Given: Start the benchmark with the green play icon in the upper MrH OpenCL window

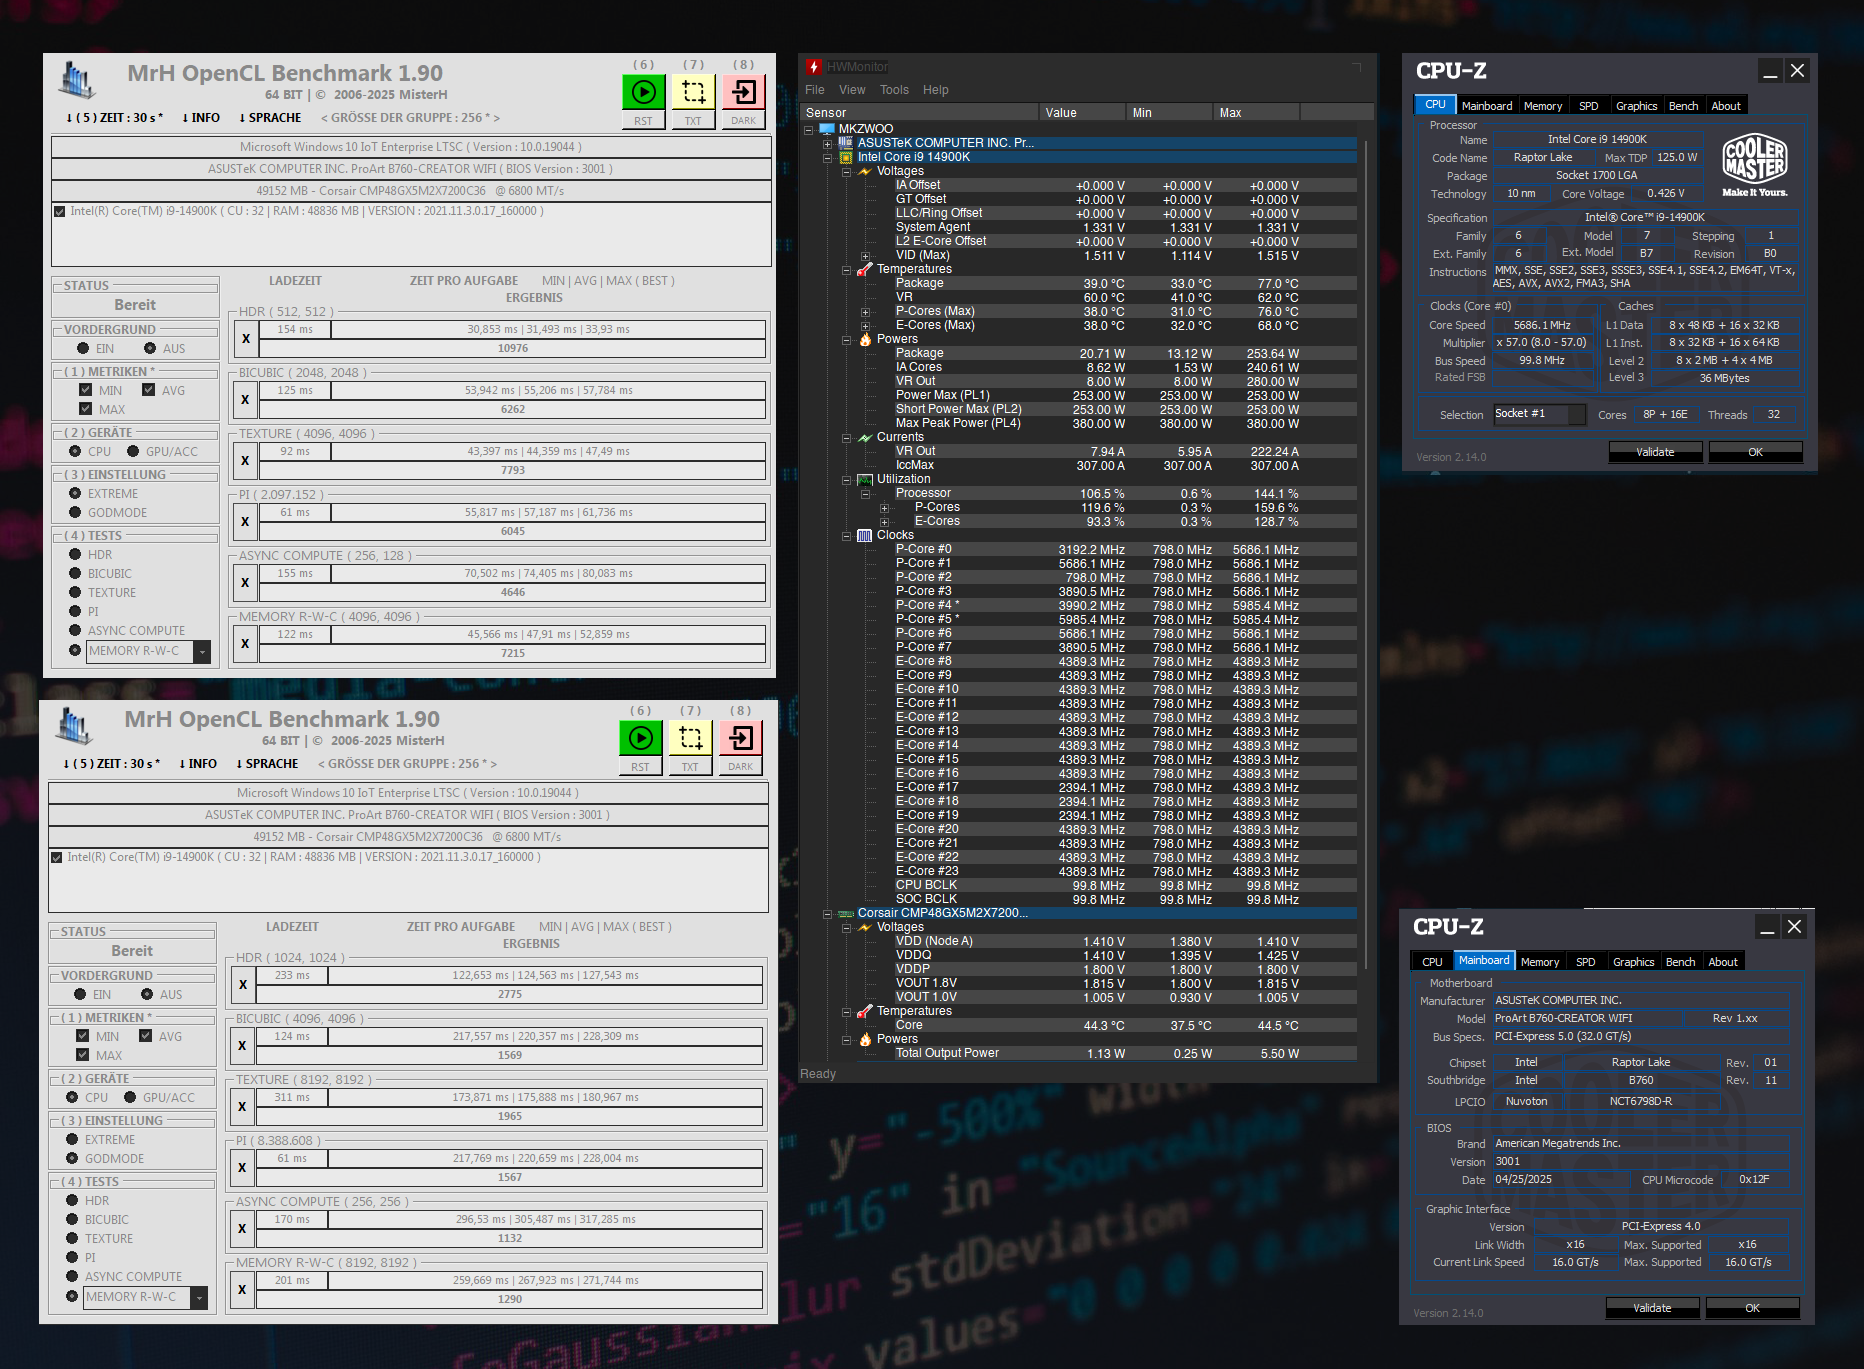Looking at the screenshot, I should point(643,92).
